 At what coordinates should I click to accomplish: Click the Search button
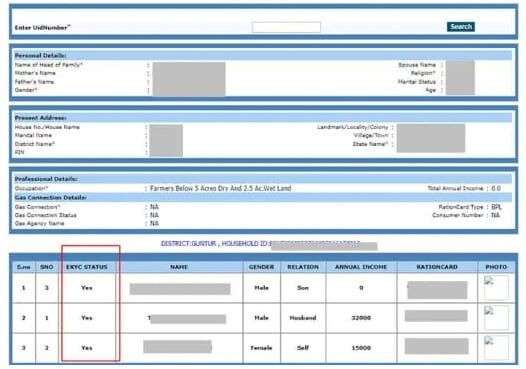coord(461,27)
